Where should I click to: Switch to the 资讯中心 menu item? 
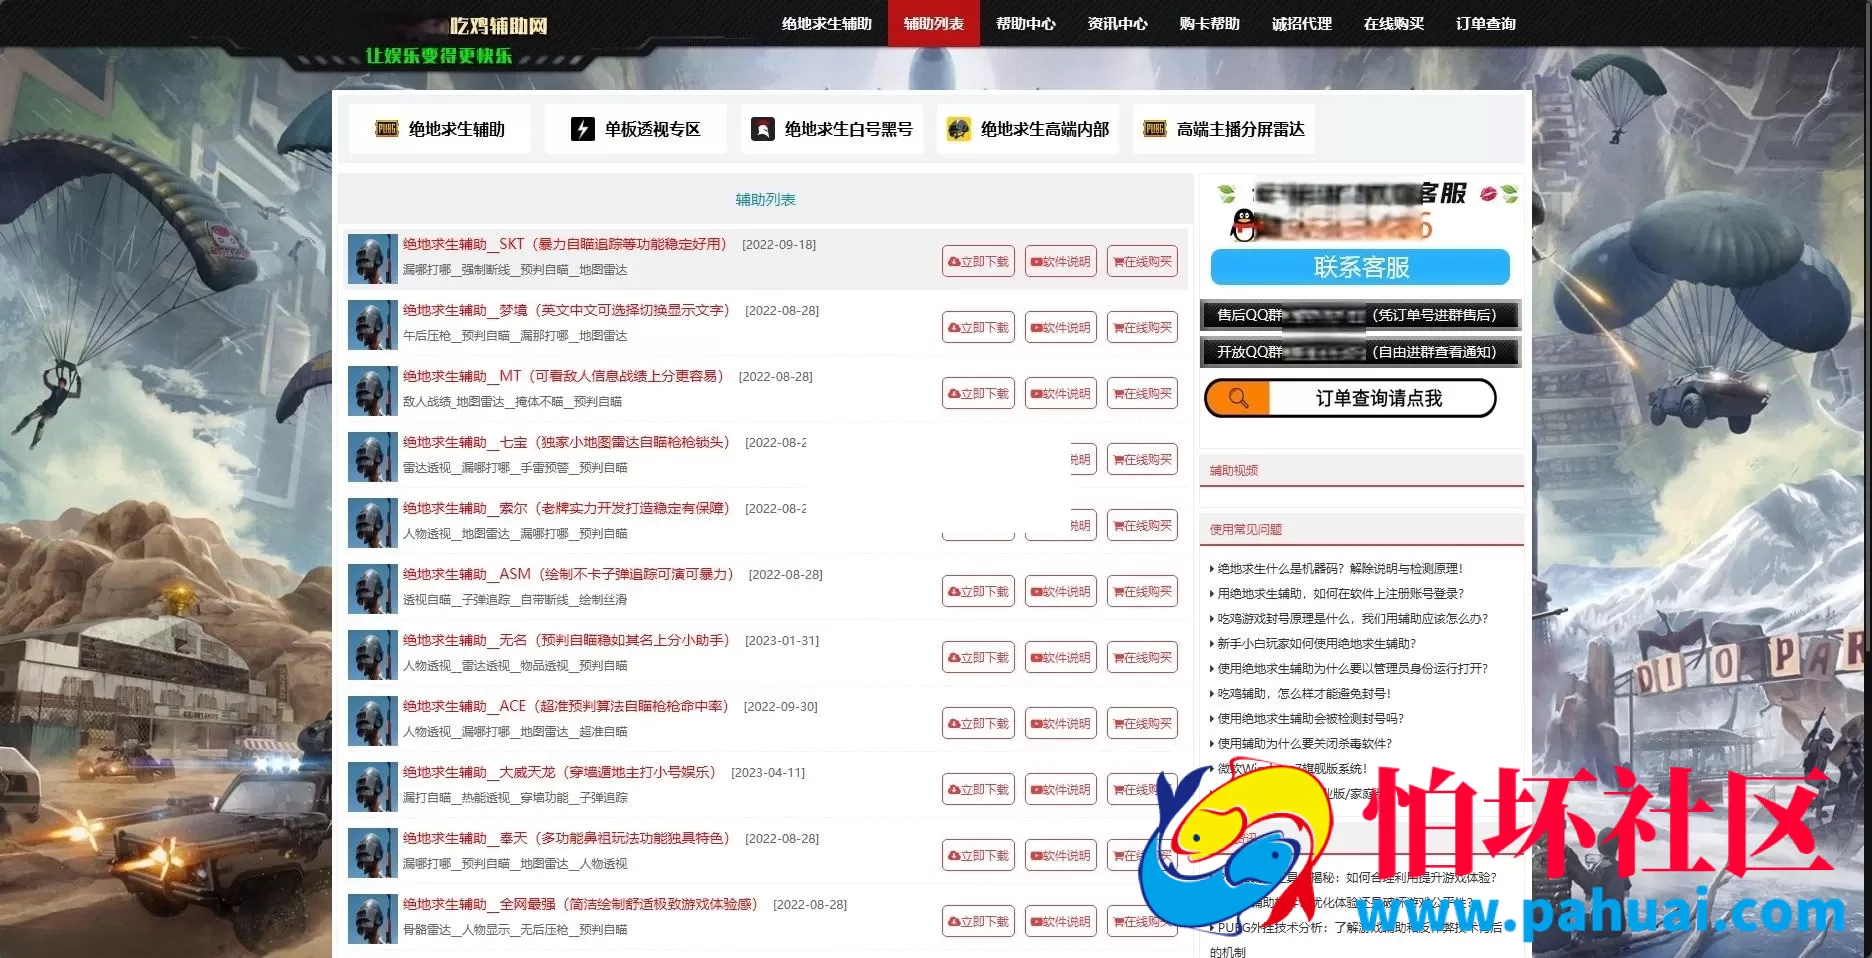(1117, 23)
